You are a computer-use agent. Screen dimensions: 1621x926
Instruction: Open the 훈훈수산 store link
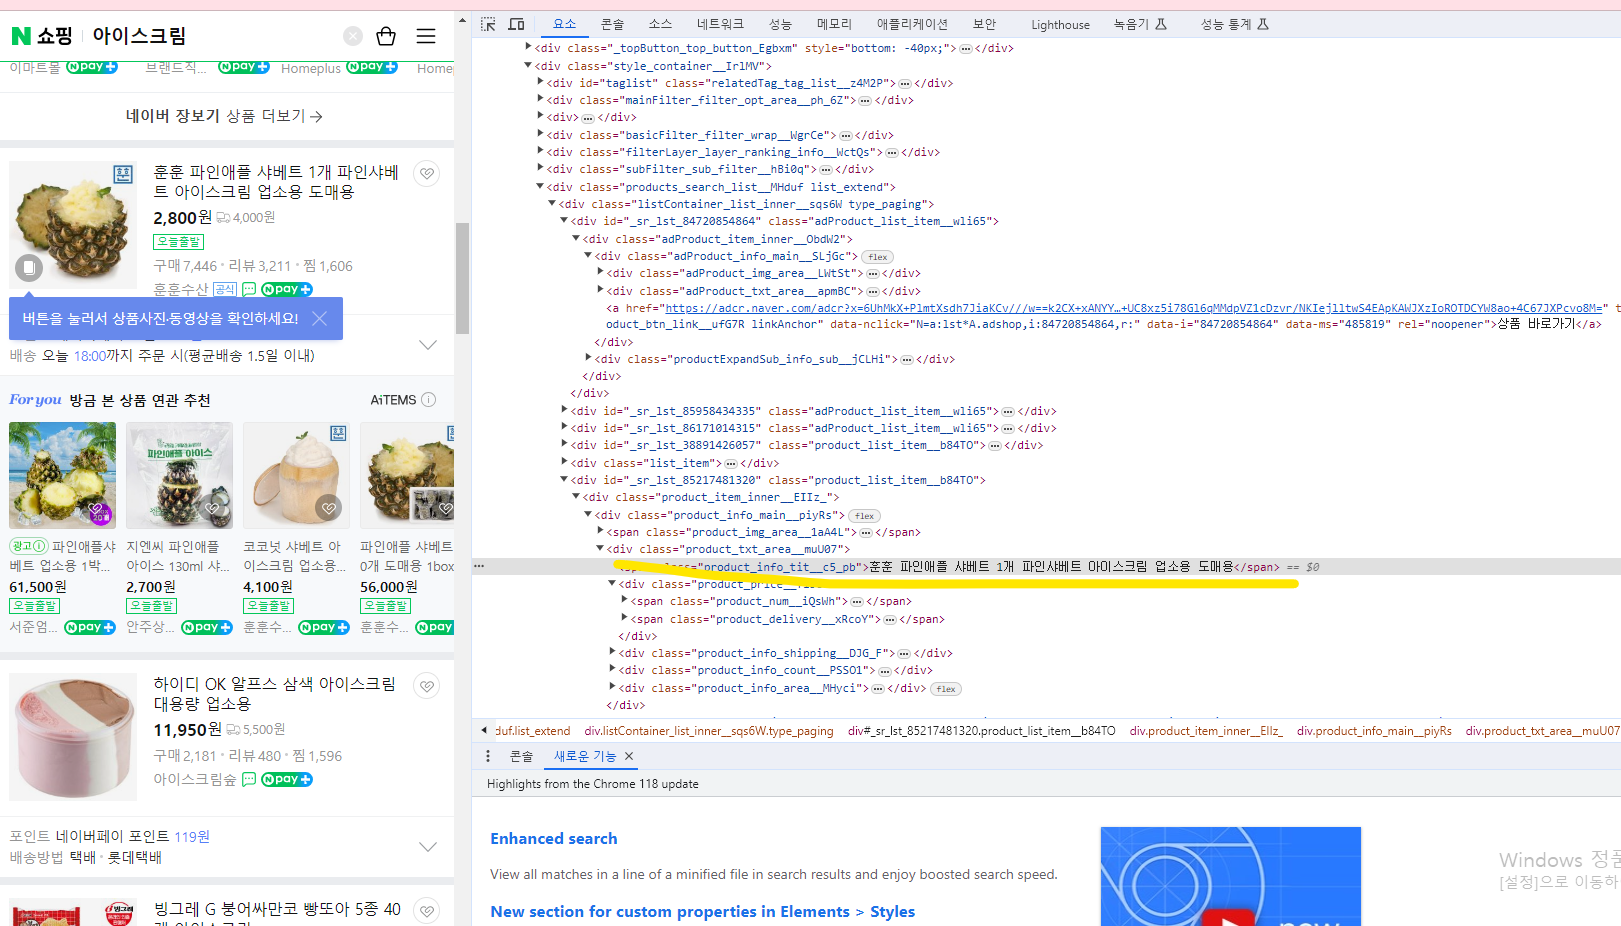click(x=181, y=289)
